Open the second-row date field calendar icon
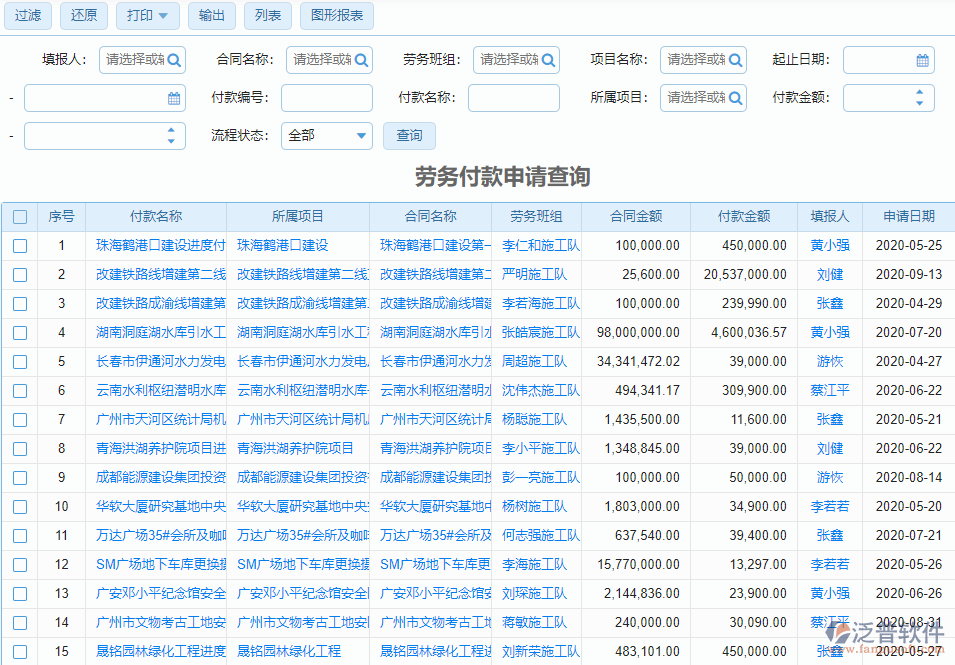 pyautogui.click(x=176, y=97)
